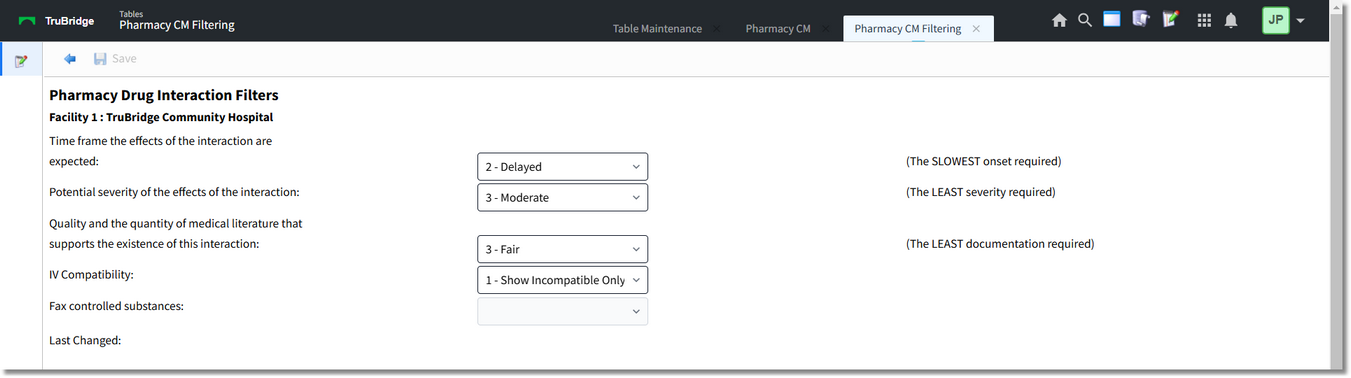The image size is (1351, 378).
Task: Open the '3 - Fair' documentation dropdown
Action: (x=563, y=249)
